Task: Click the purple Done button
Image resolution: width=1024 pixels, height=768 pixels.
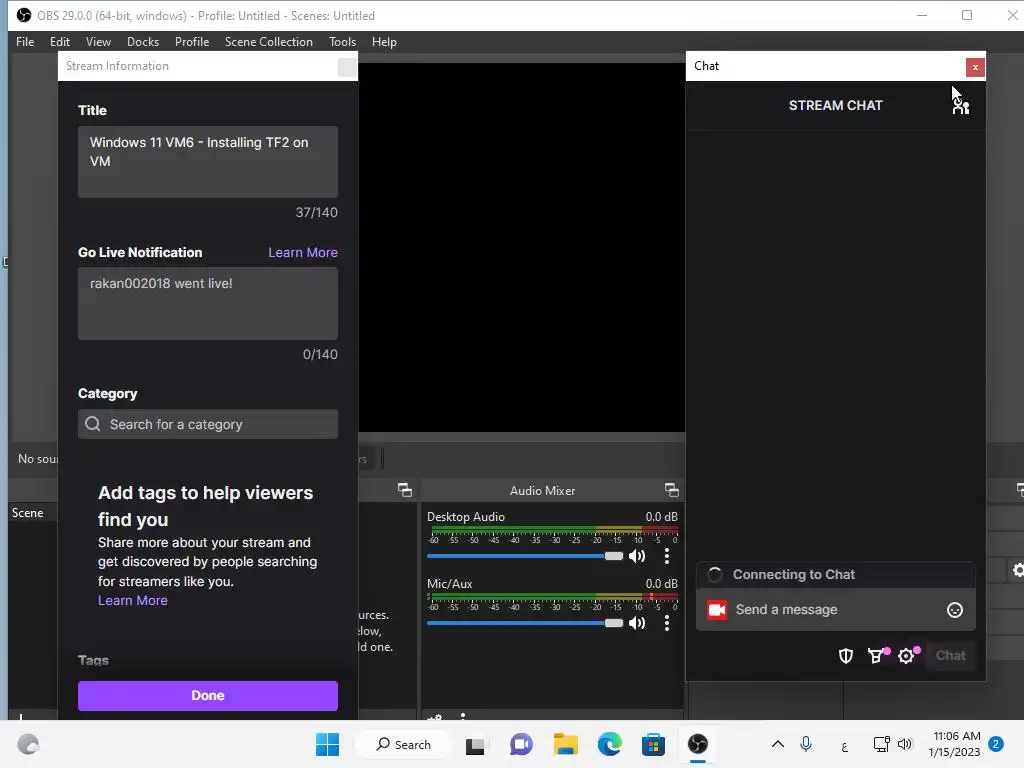Action: point(208,696)
